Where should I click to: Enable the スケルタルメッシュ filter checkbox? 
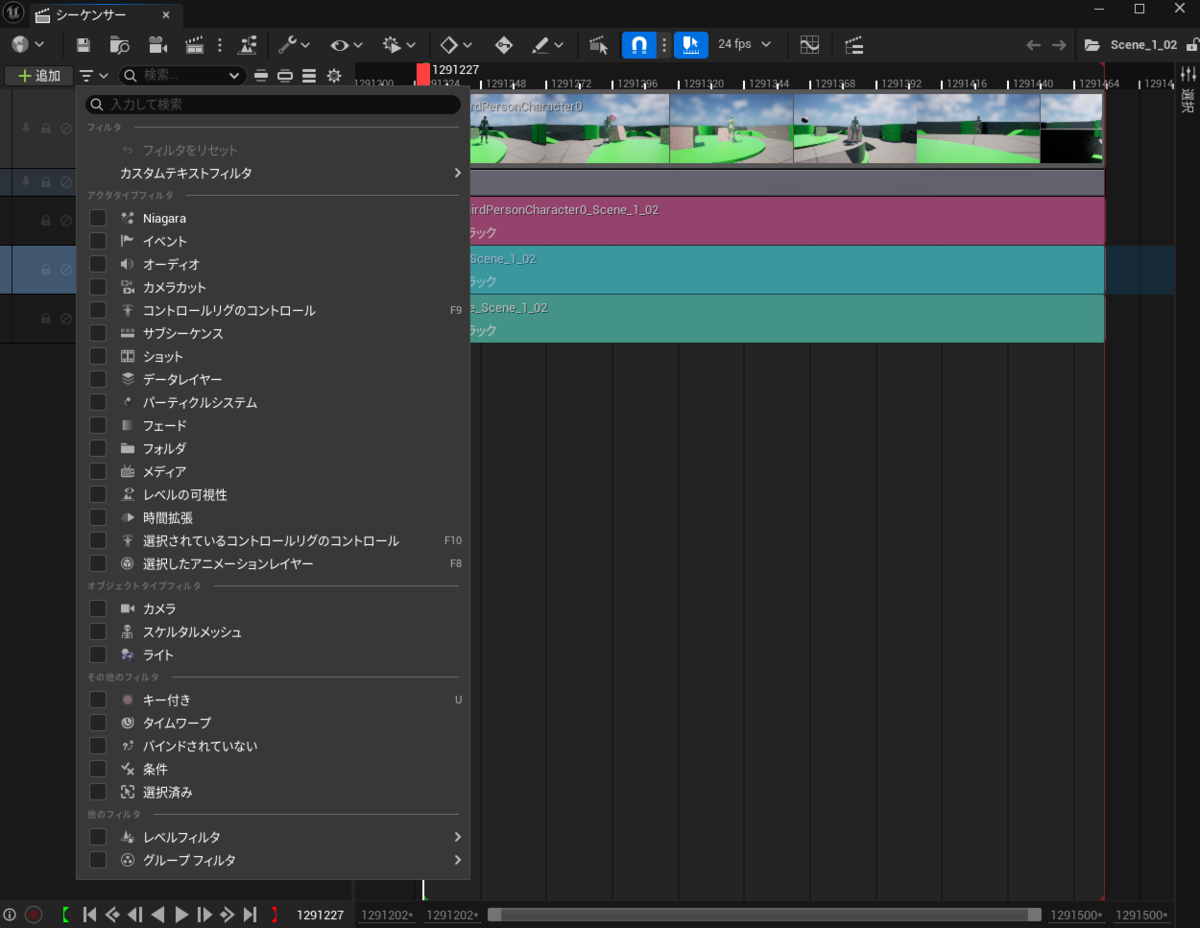point(98,632)
